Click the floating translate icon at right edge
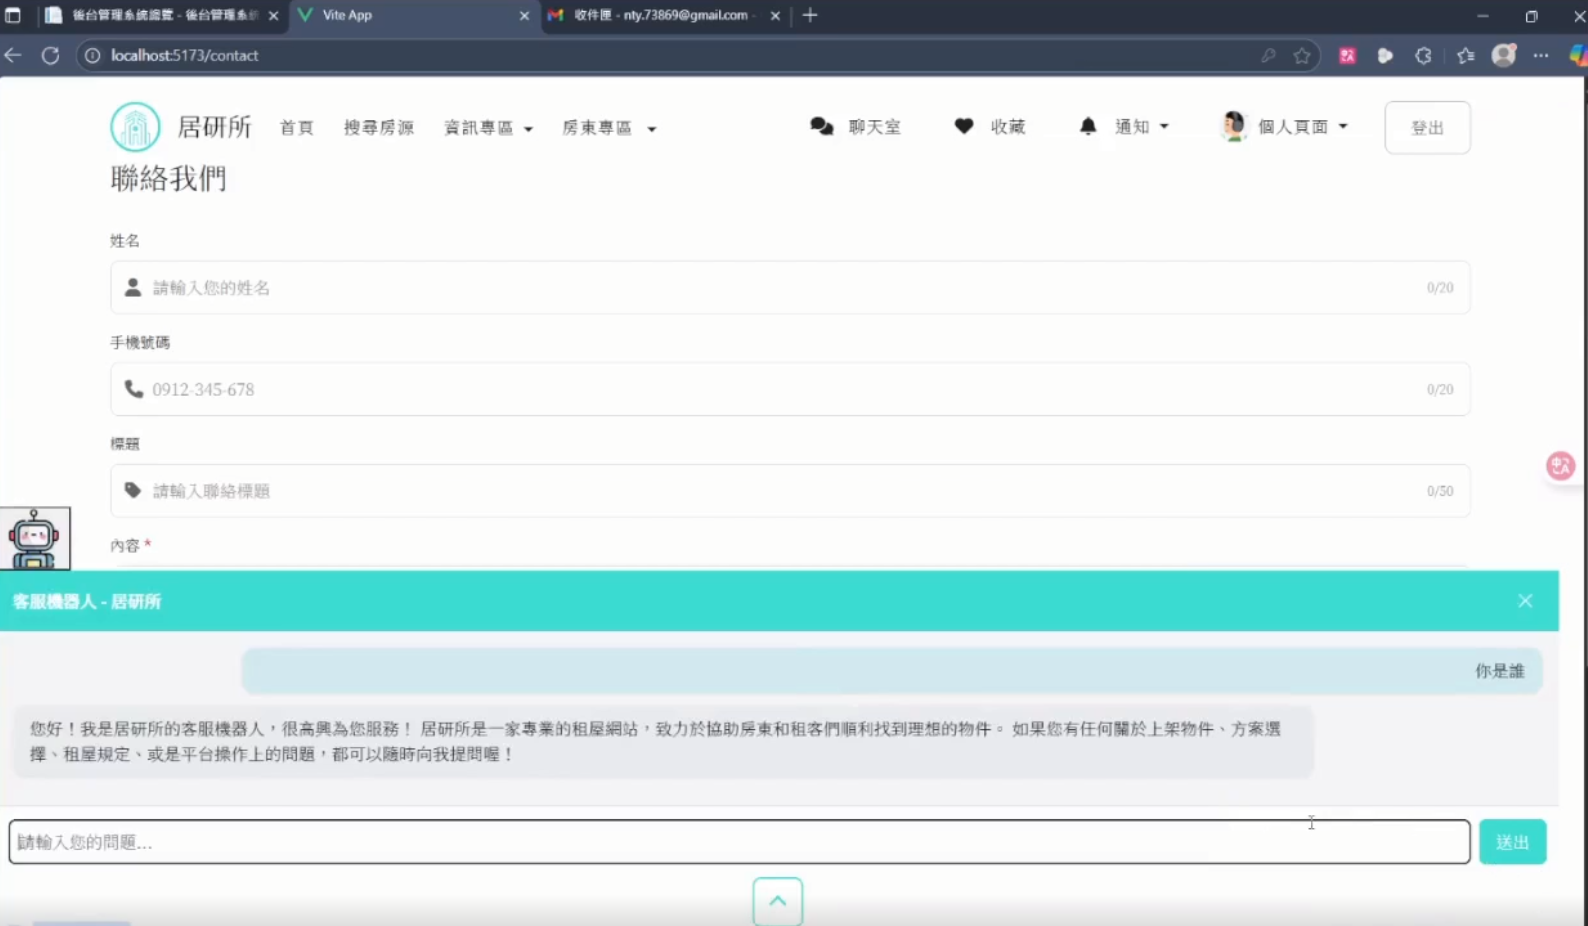The width and height of the screenshot is (1588, 926). pyautogui.click(x=1560, y=466)
